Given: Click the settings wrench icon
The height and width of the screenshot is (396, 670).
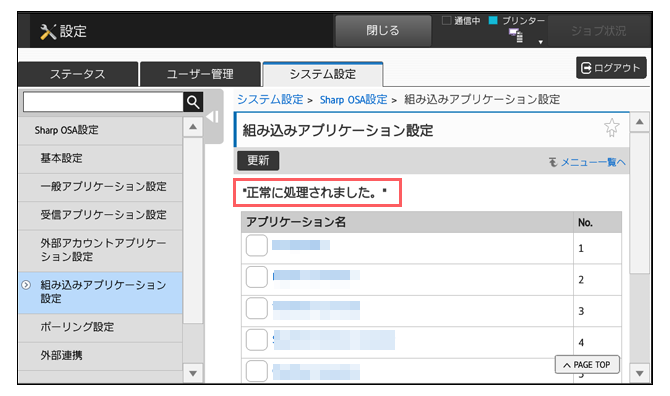Looking at the screenshot, I should [48, 32].
